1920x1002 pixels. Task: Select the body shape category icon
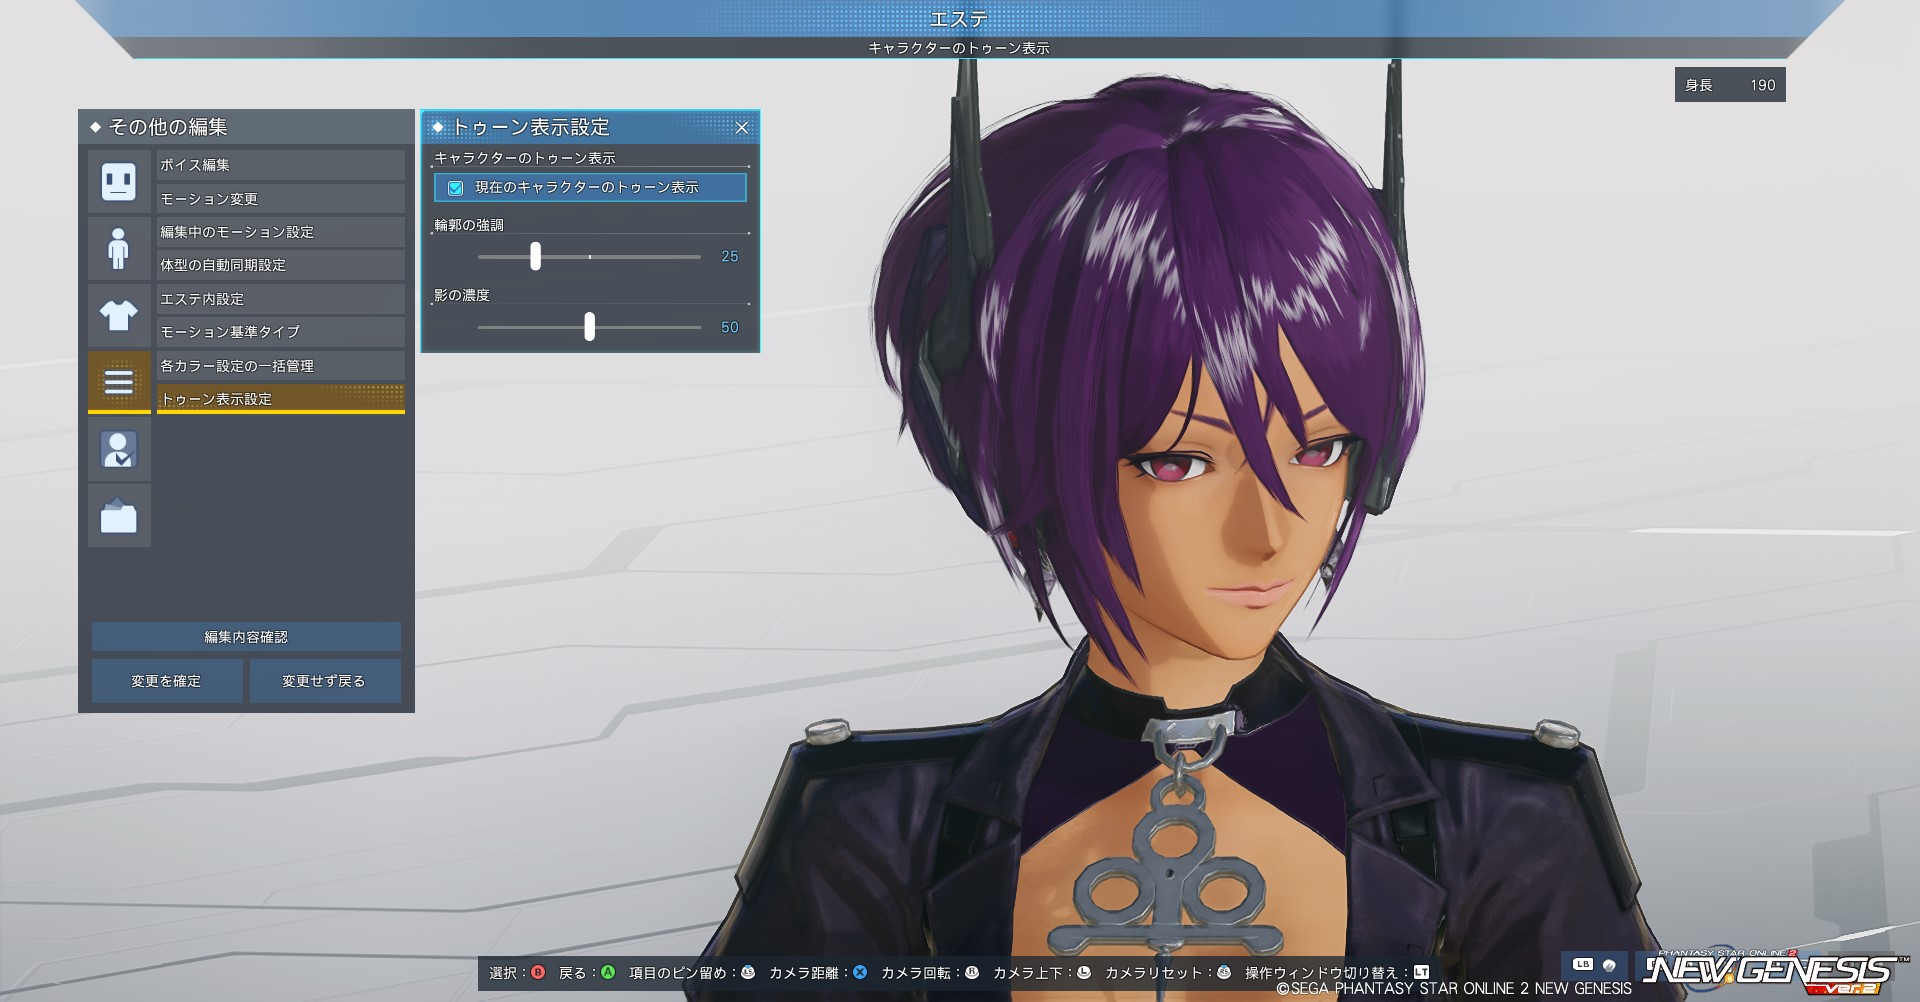click(119, 248)
